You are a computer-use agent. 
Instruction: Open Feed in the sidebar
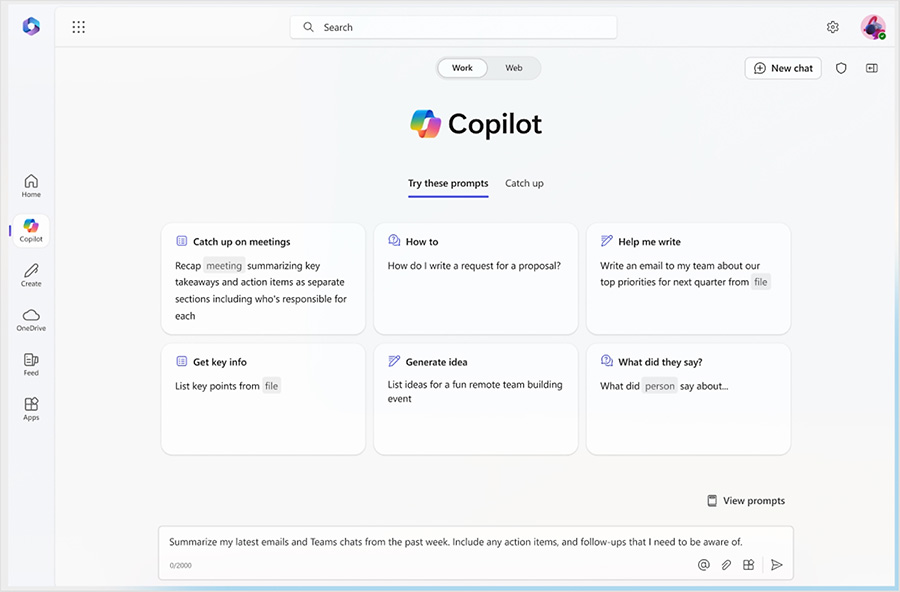click(x=31, y=365)
